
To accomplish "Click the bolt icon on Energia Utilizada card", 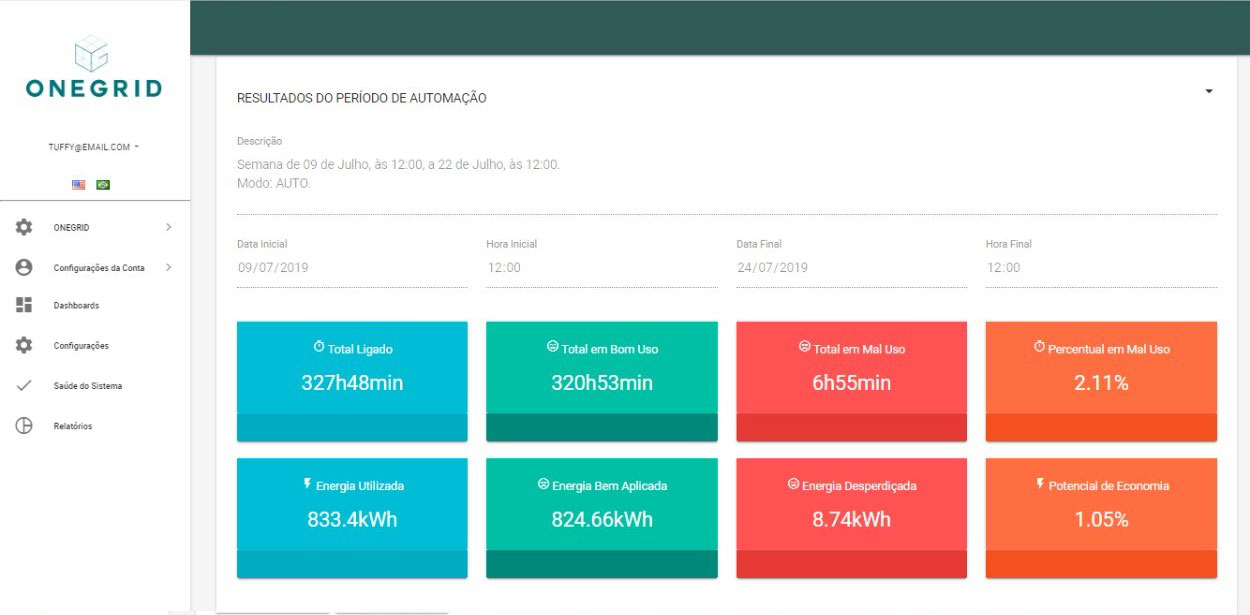I will [308, 483].
